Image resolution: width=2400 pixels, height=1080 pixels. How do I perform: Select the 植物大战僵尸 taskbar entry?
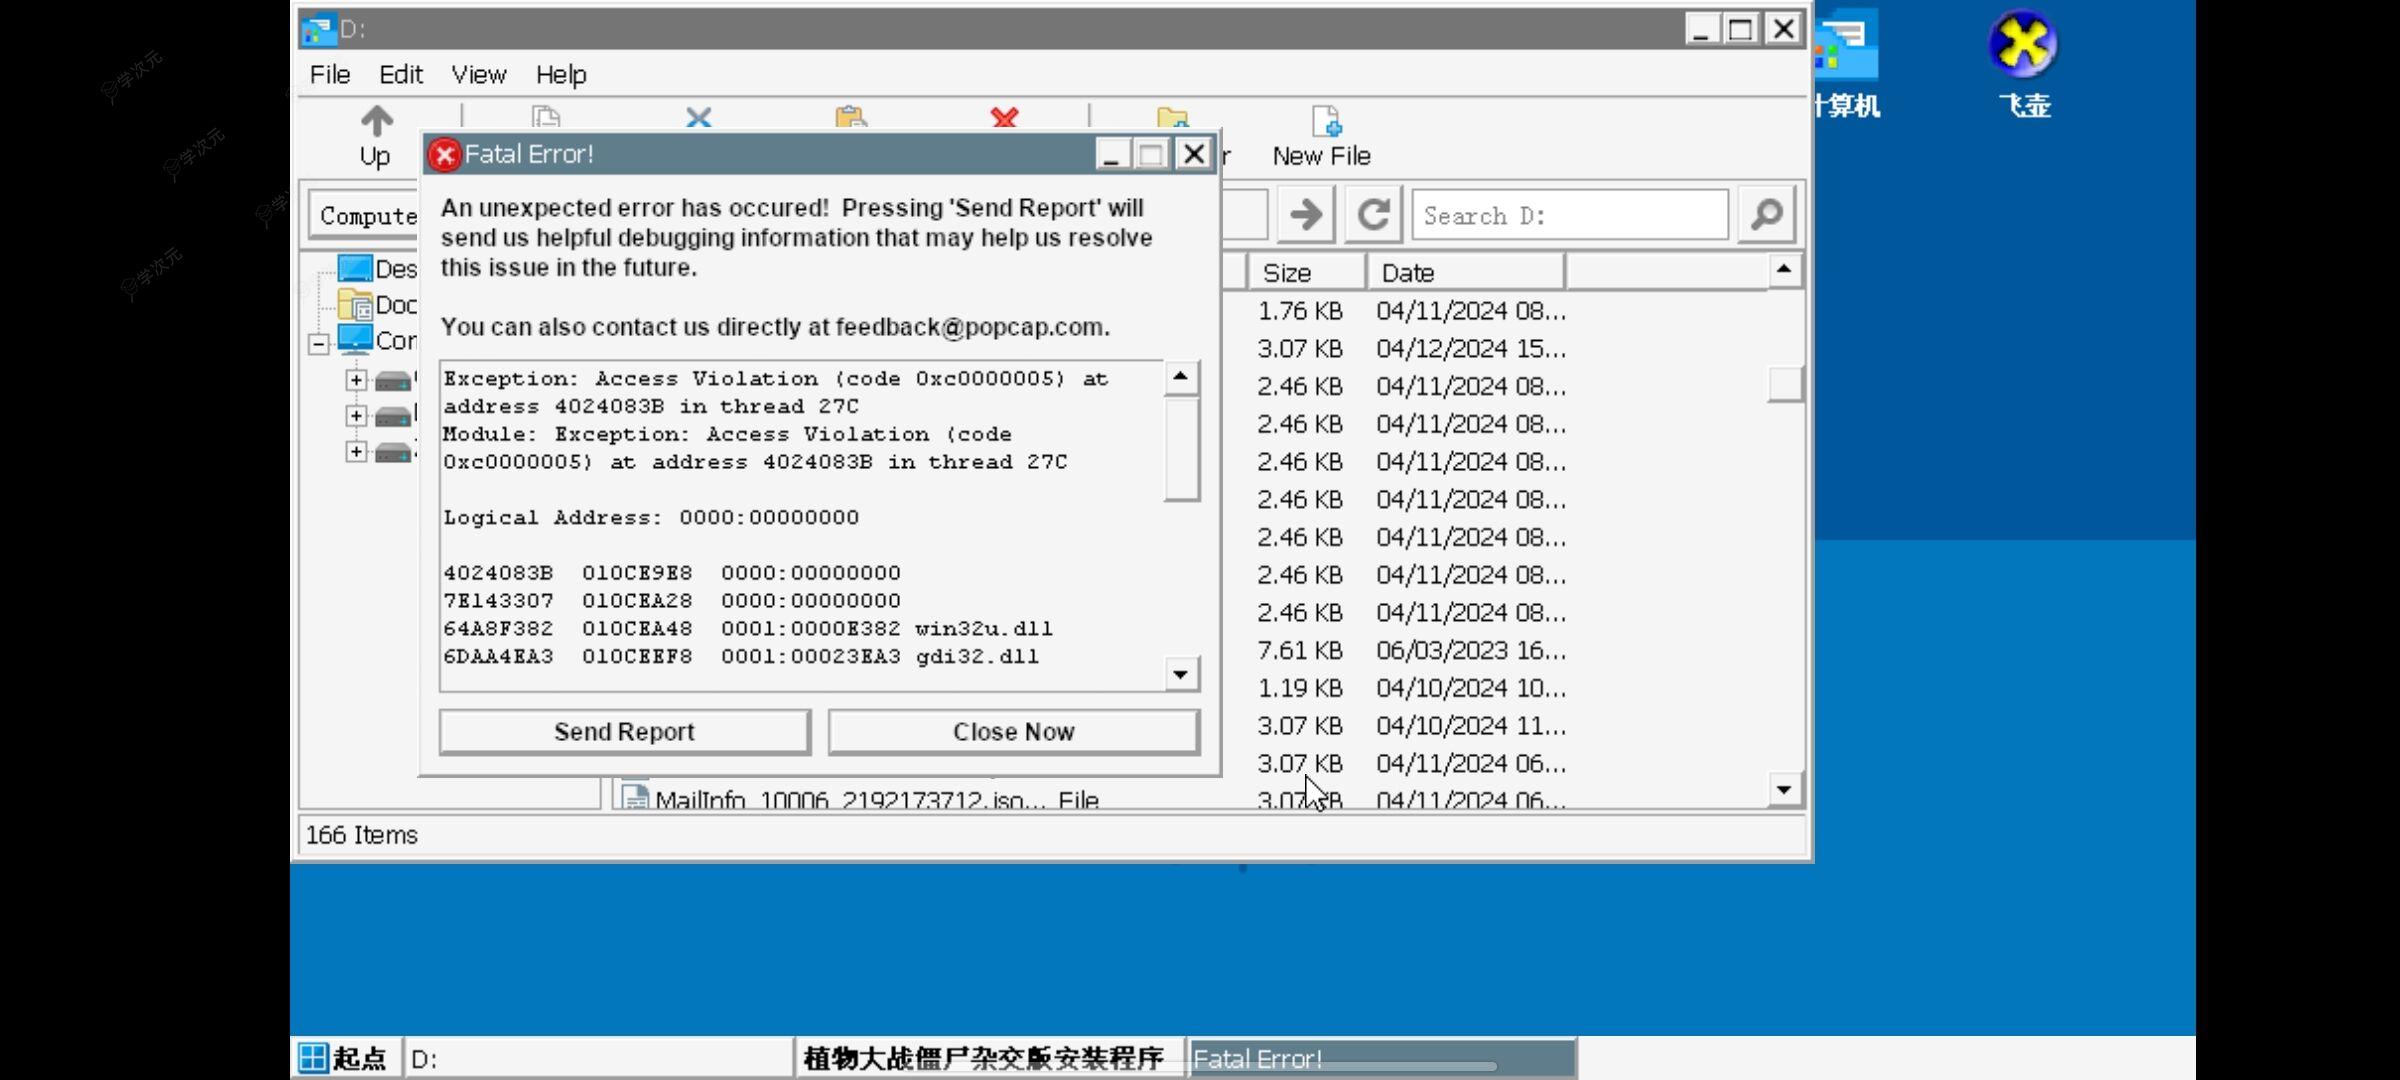point(986,1057)
